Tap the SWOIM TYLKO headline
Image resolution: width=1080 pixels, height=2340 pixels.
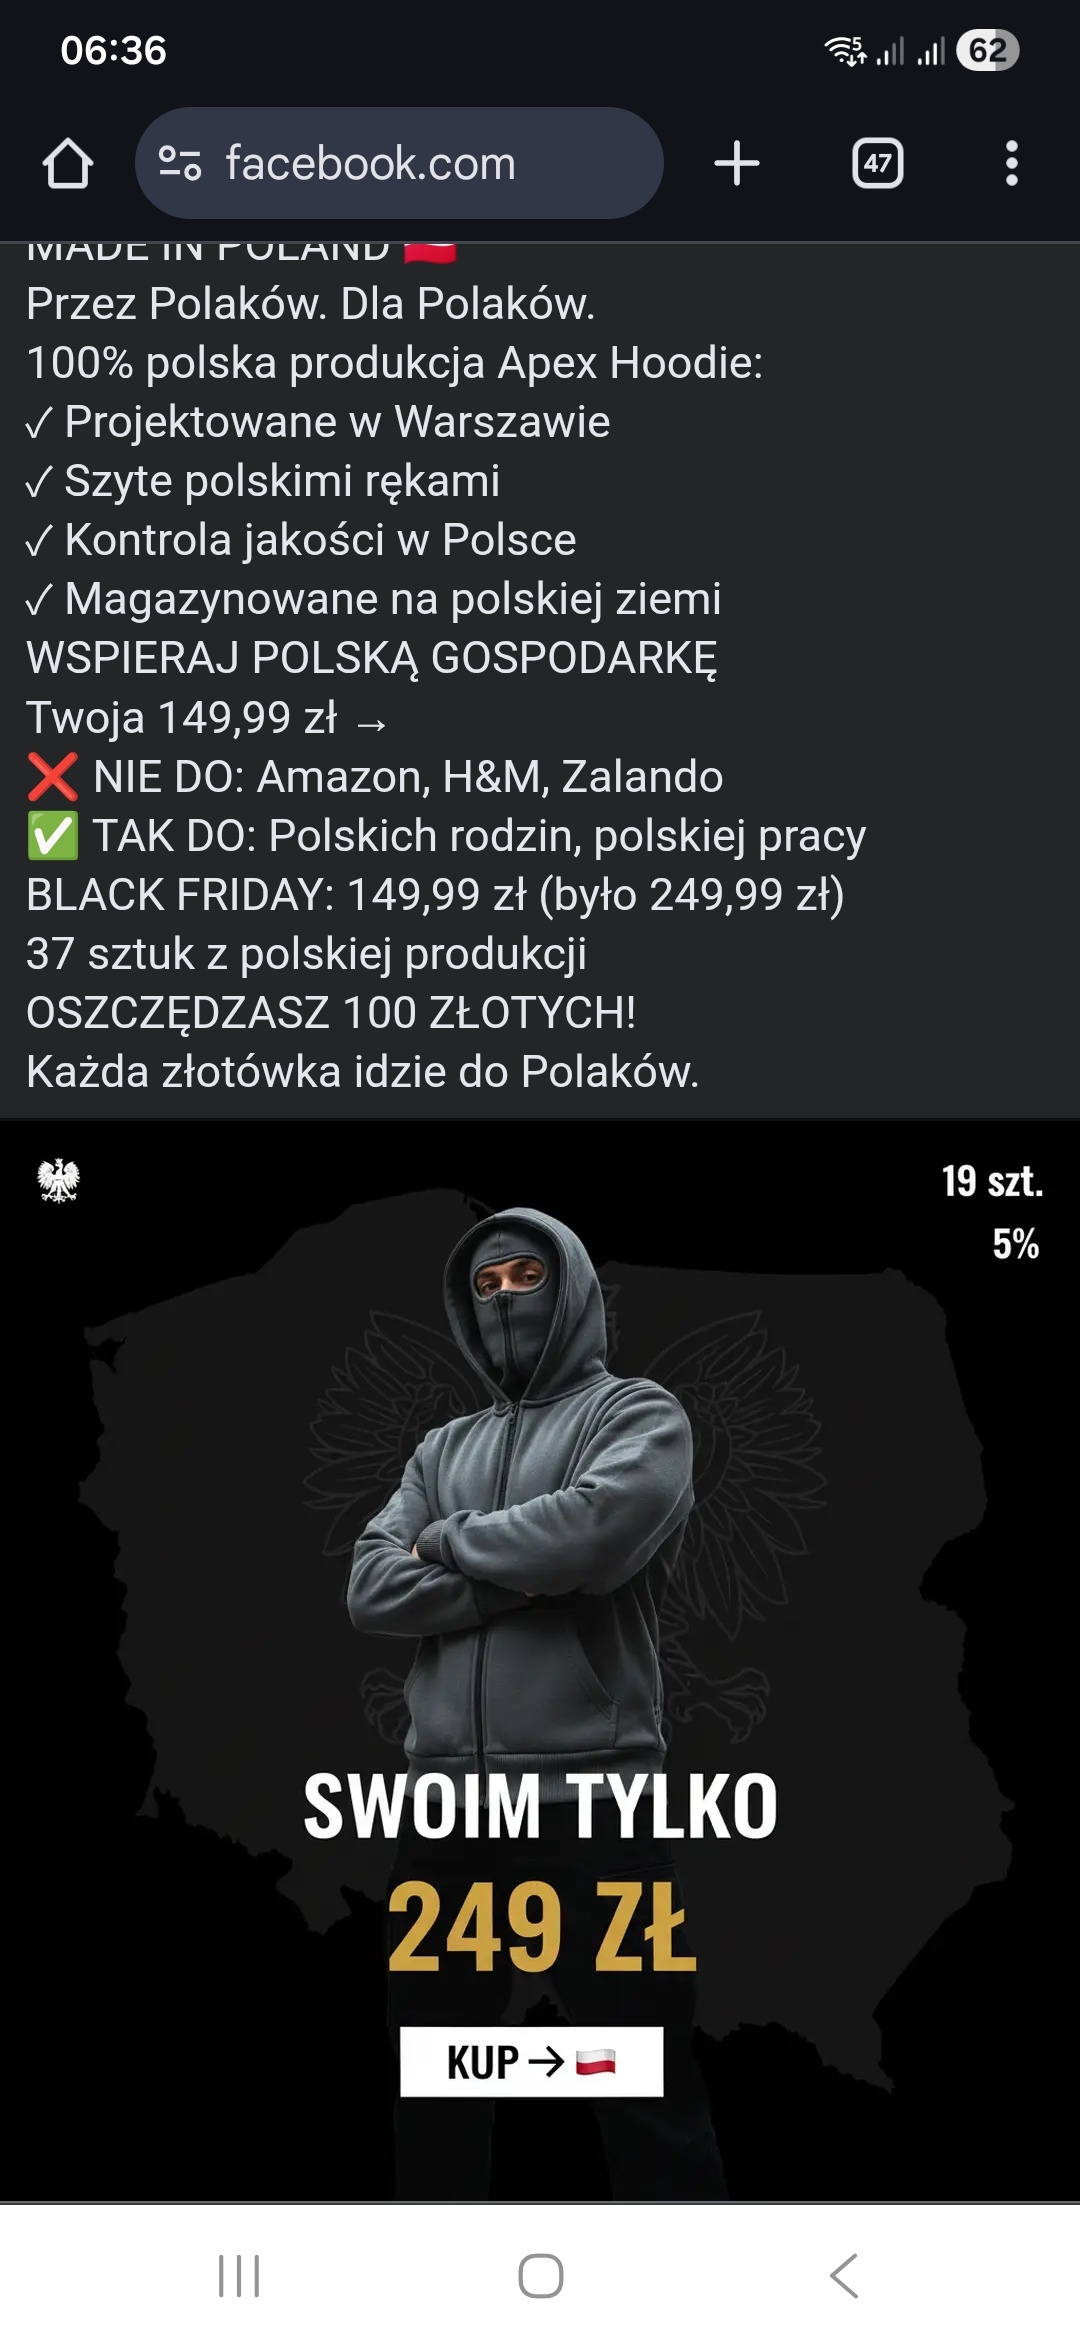click(x=540, y=1806)
